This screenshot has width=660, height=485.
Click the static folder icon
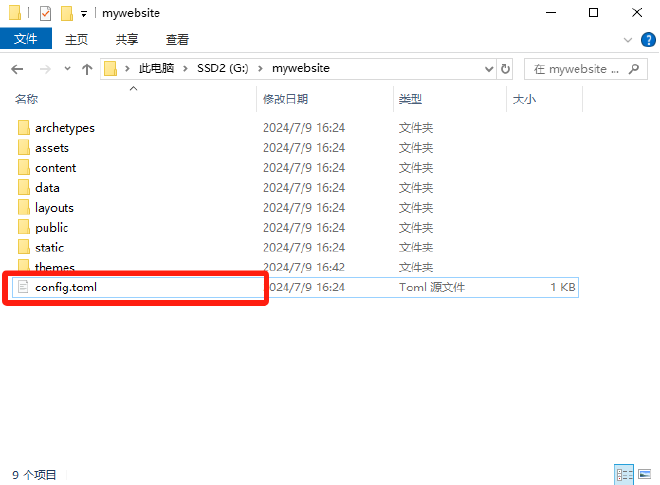(x=24, y=247)
